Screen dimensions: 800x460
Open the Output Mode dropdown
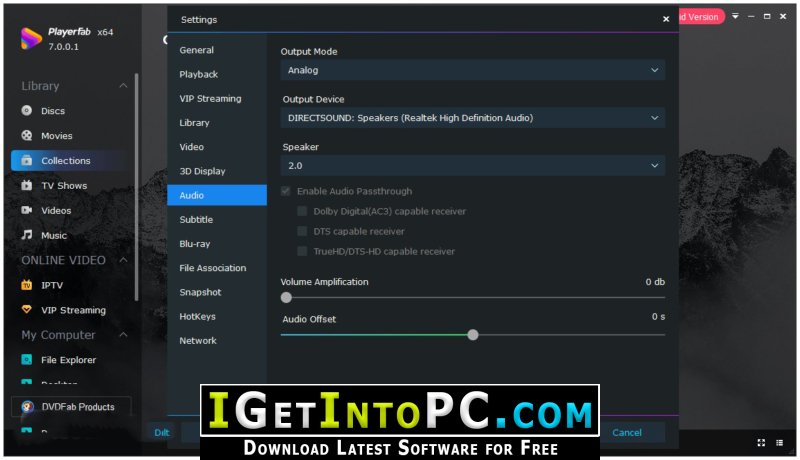pos(472,70)
